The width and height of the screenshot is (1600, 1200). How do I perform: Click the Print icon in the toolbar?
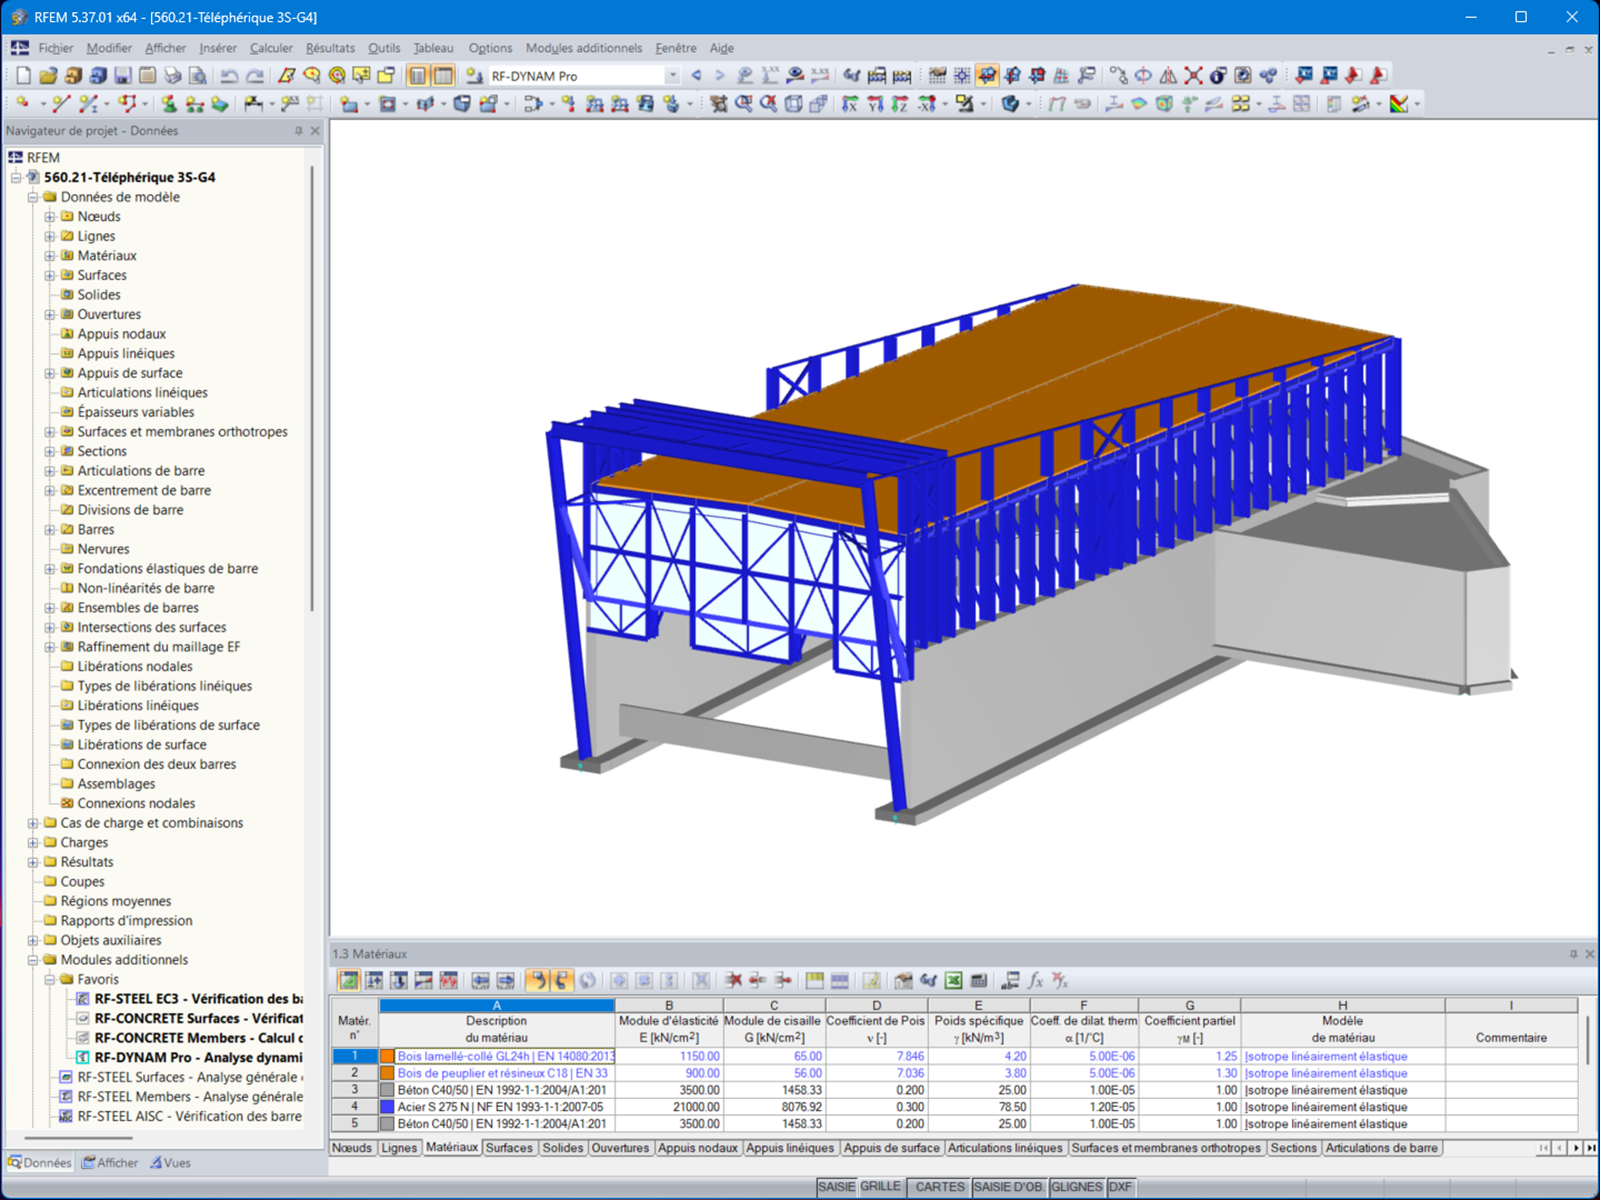click(x=172, y=75)
